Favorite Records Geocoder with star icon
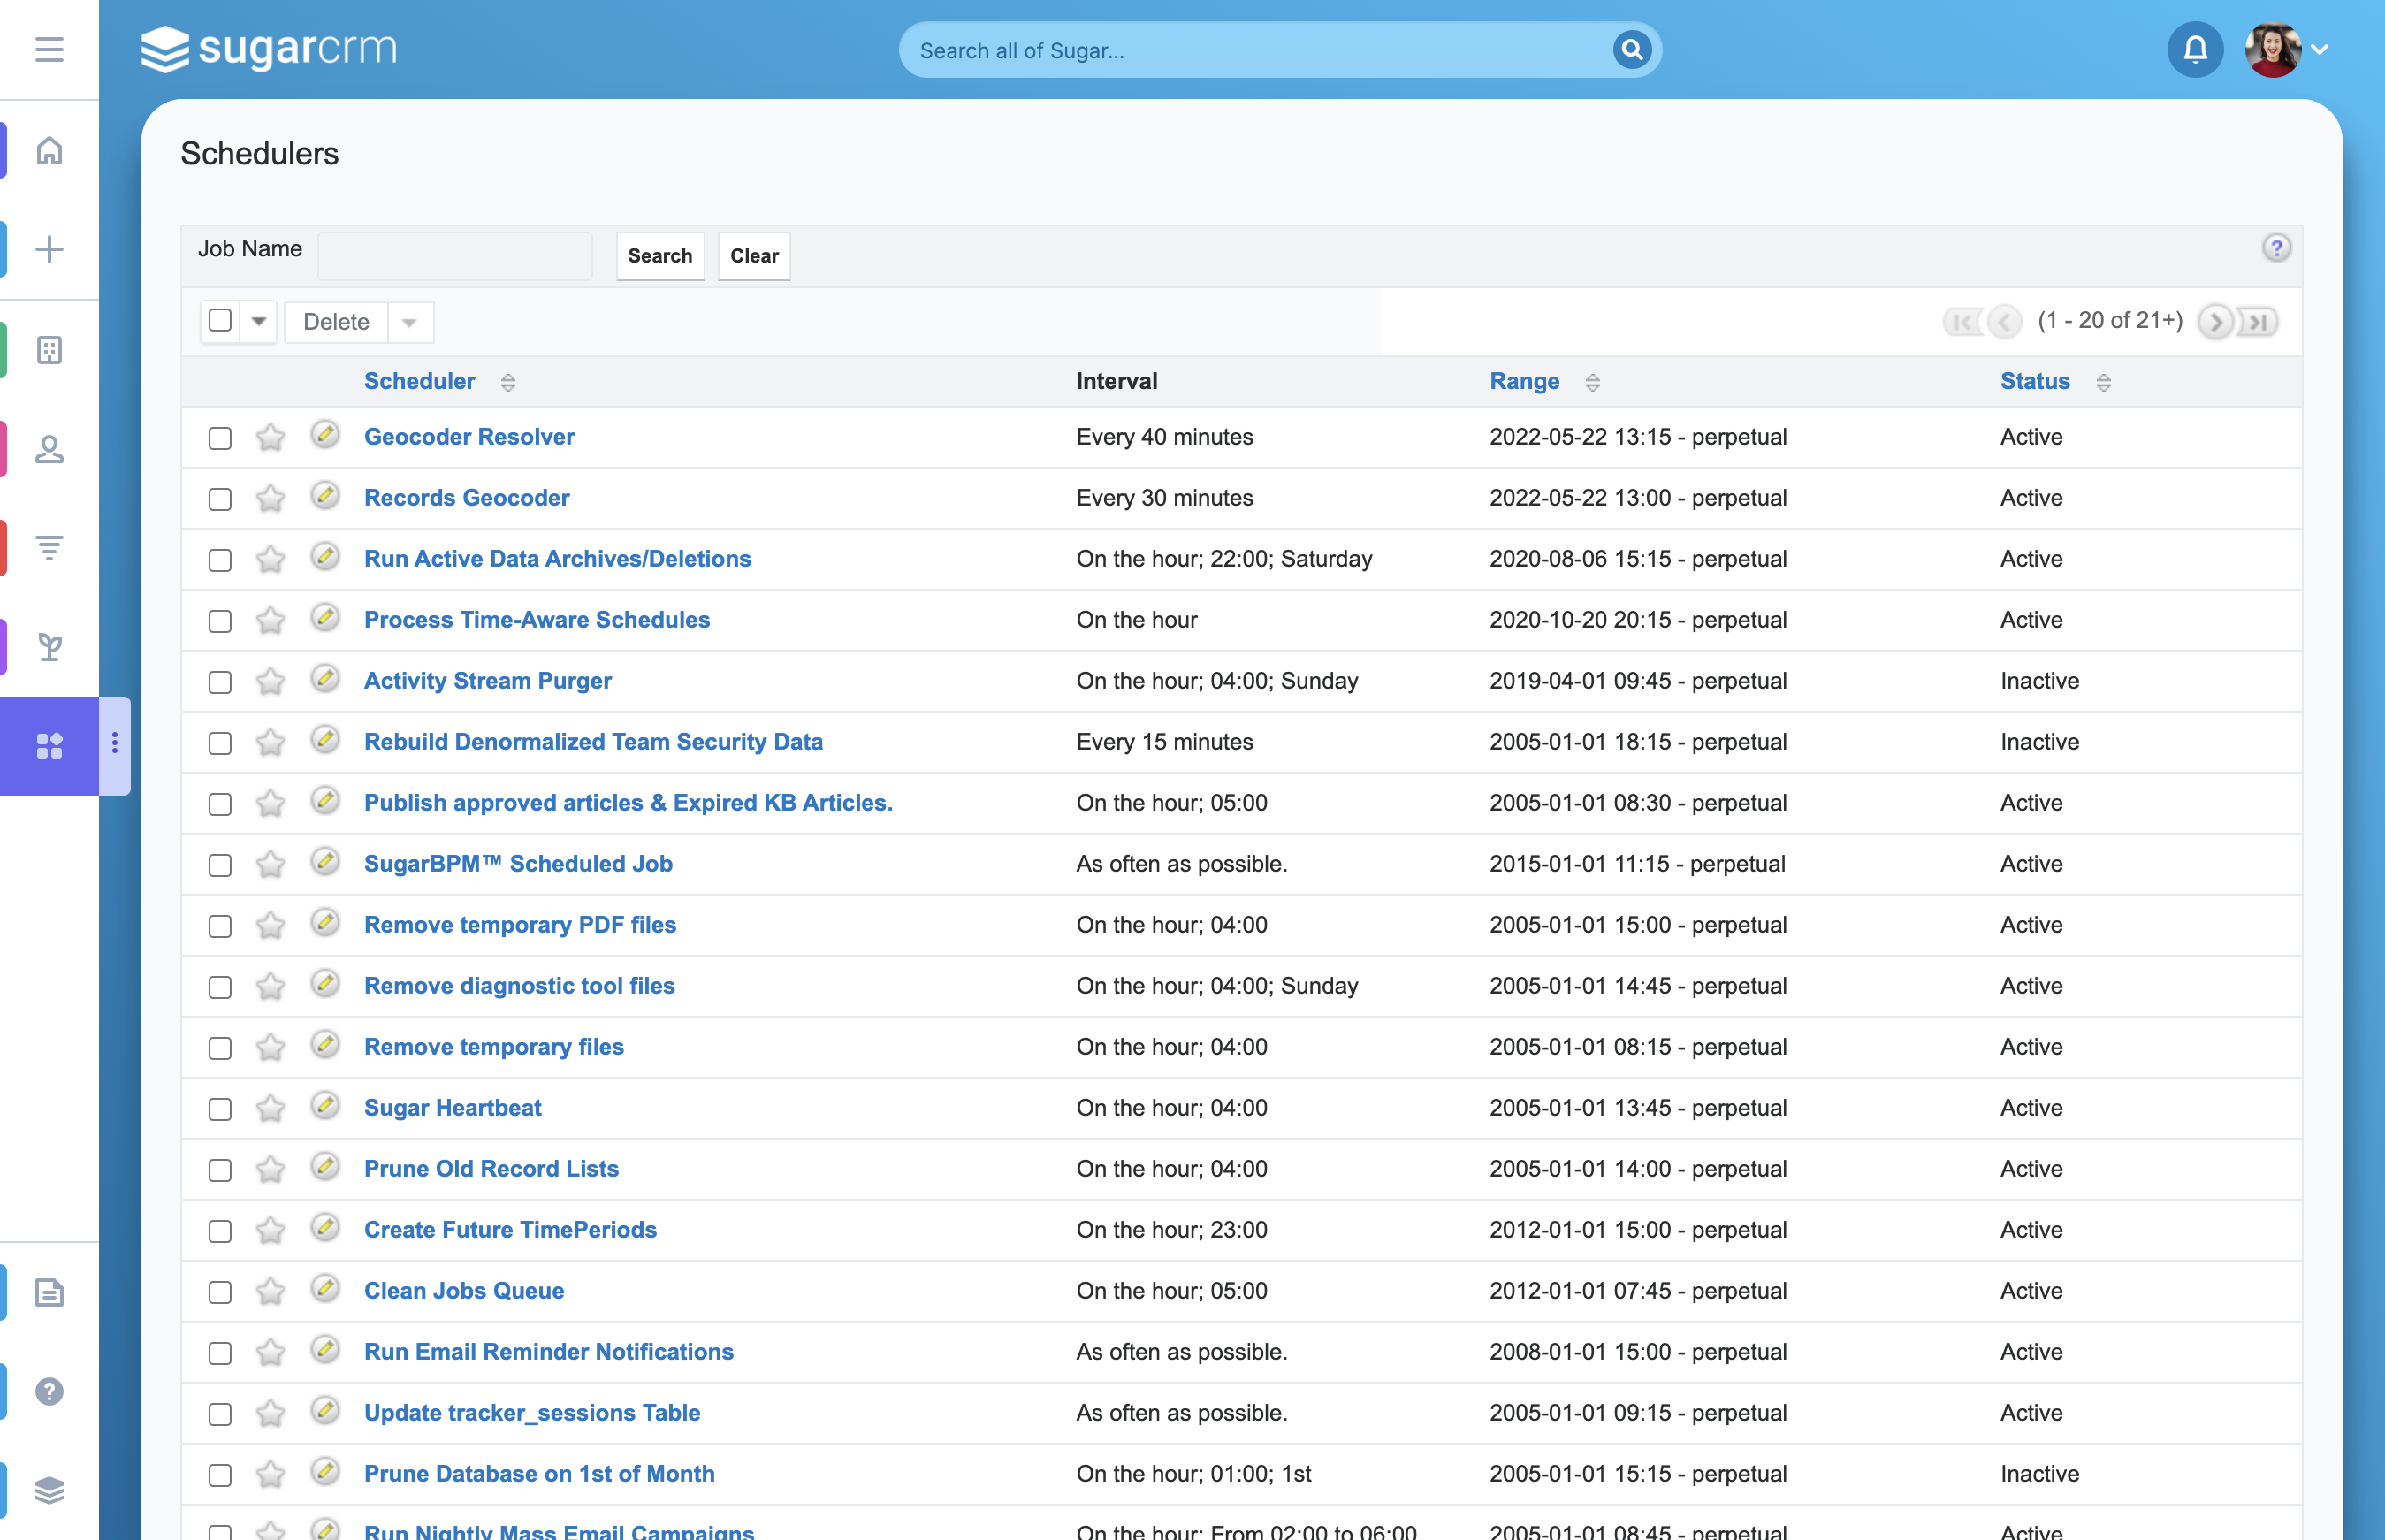The width and height of the screenshot is (2385, 1540). pyautogui.click(x=270, y=498)
